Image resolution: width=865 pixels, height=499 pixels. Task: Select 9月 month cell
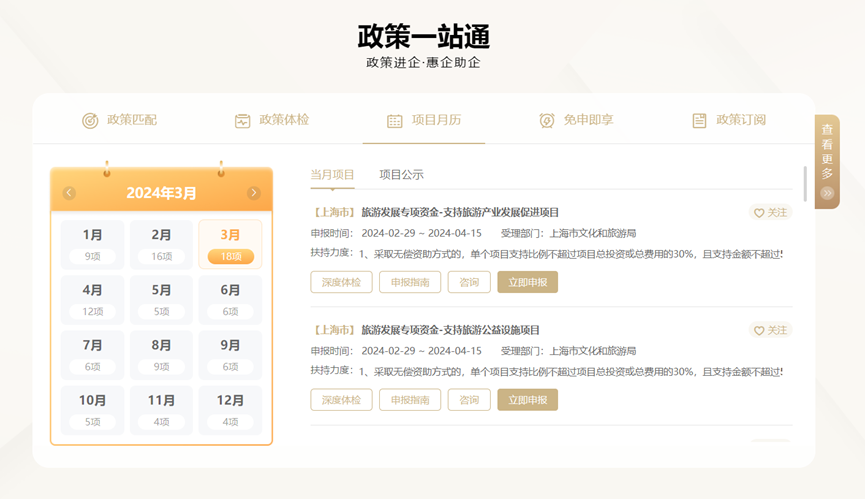[231, 355]
